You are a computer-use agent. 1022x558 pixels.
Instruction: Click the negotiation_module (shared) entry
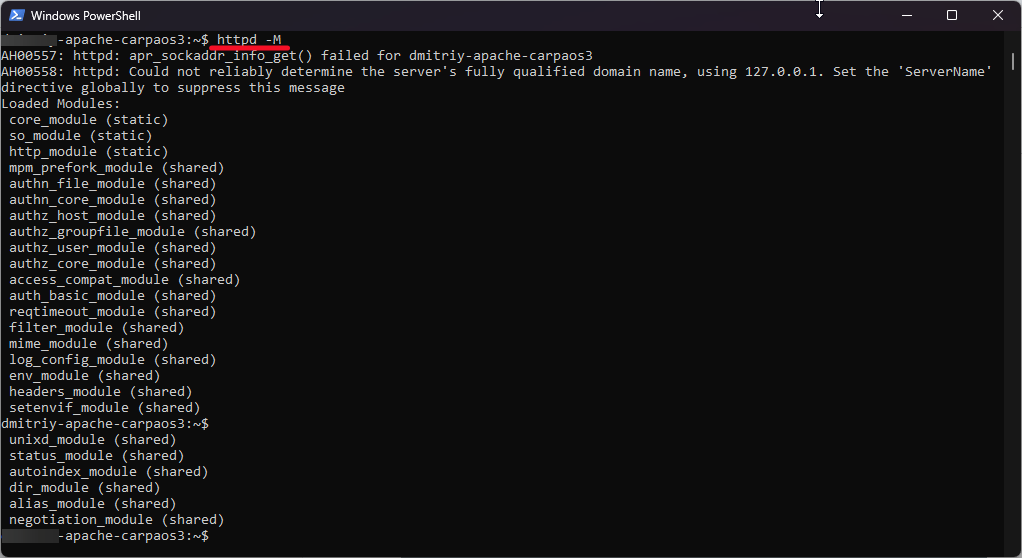[x=116, y=520]
